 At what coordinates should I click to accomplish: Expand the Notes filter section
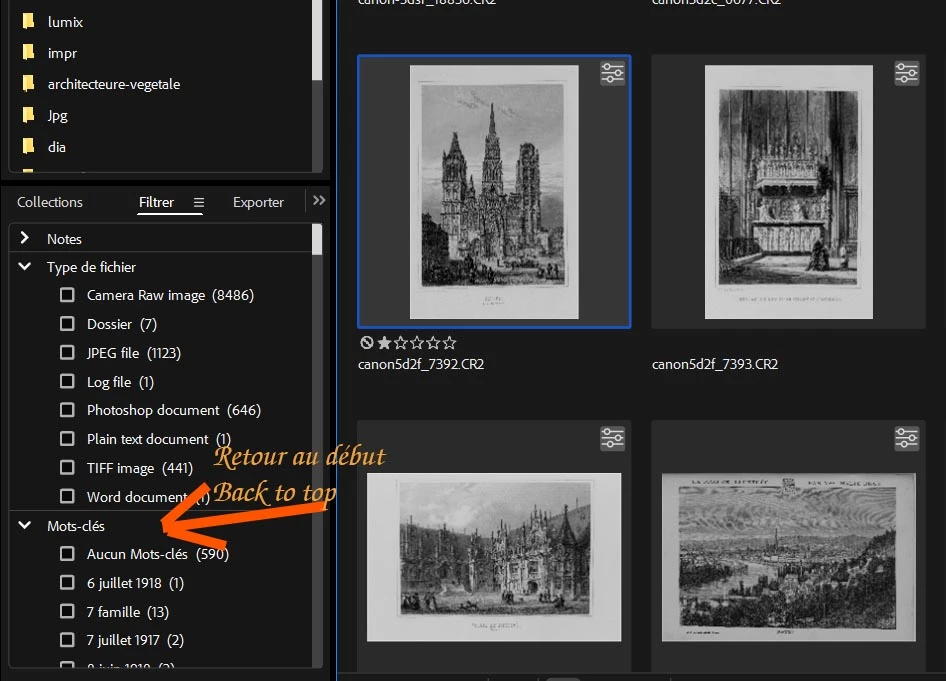point(25,238)
